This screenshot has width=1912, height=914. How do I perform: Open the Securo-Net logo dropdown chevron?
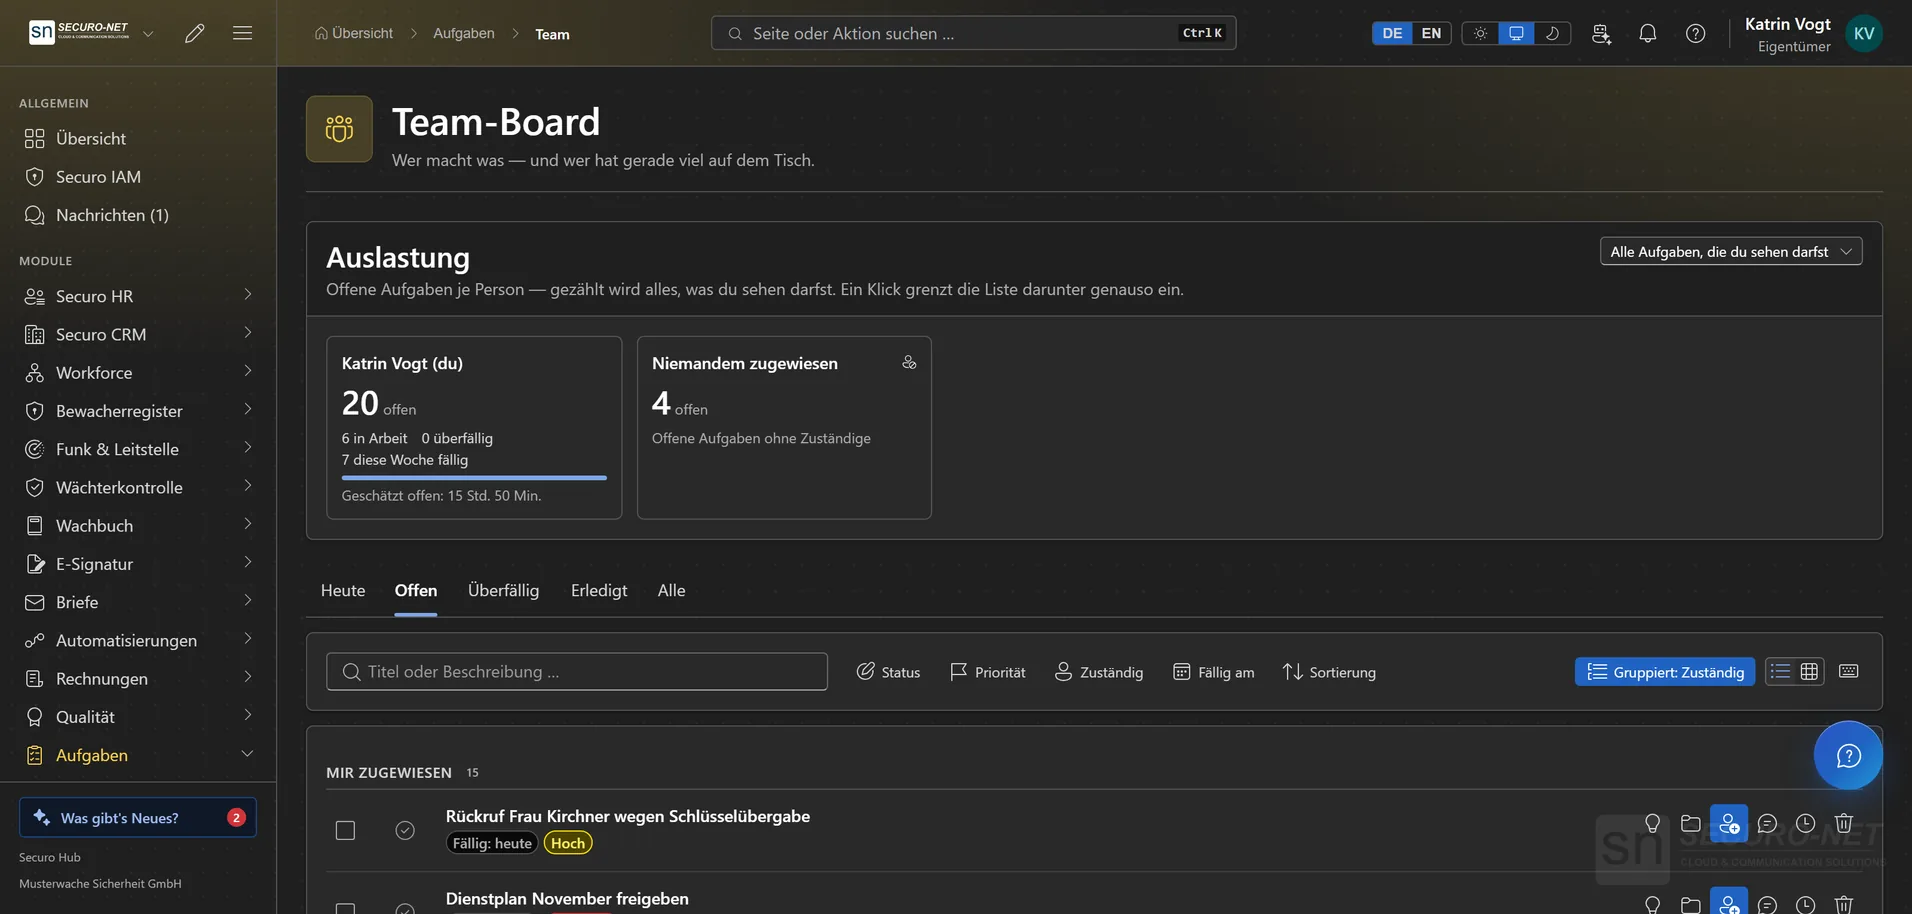point(148,33)
